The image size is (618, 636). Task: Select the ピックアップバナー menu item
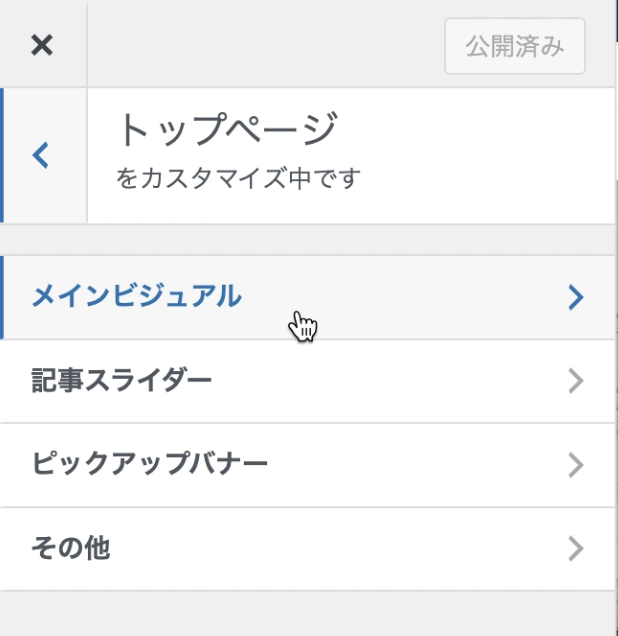tap(150, 465)
